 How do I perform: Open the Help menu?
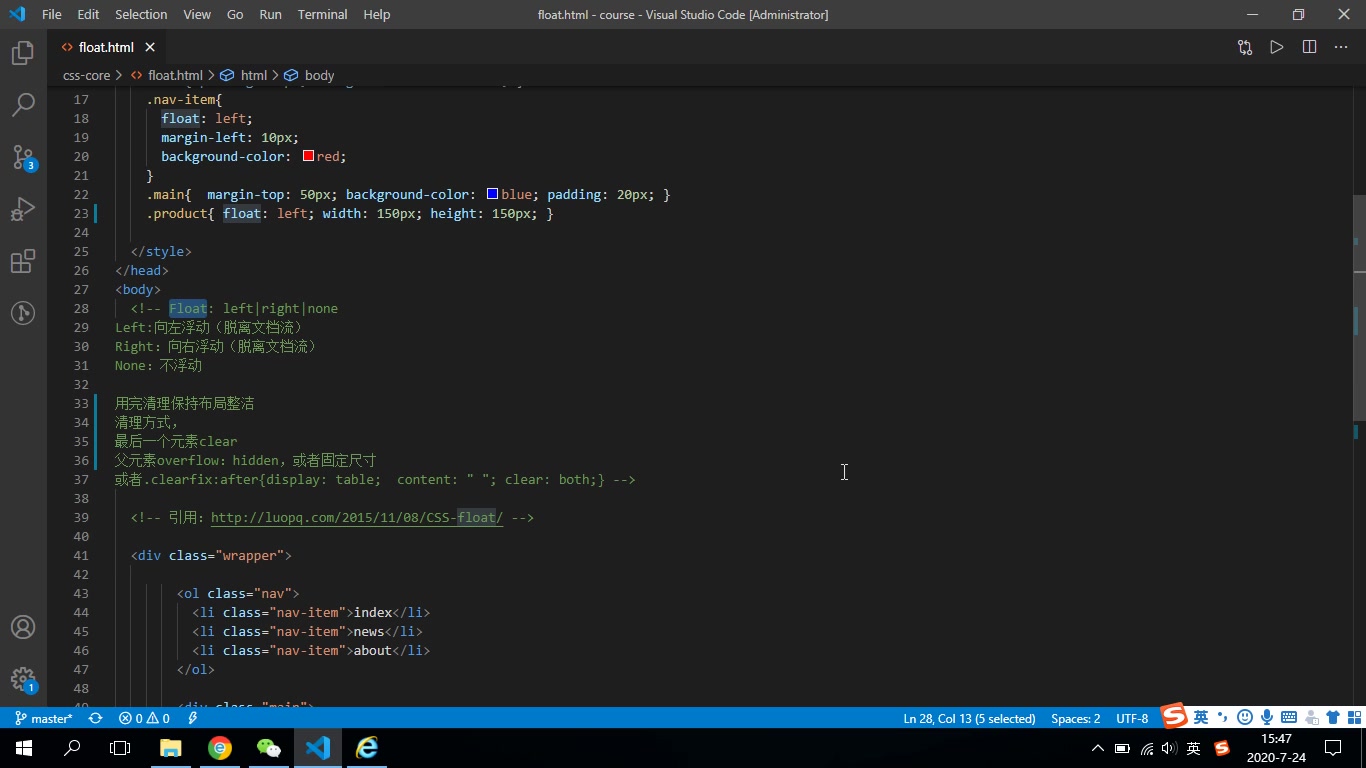click(377, 14)
